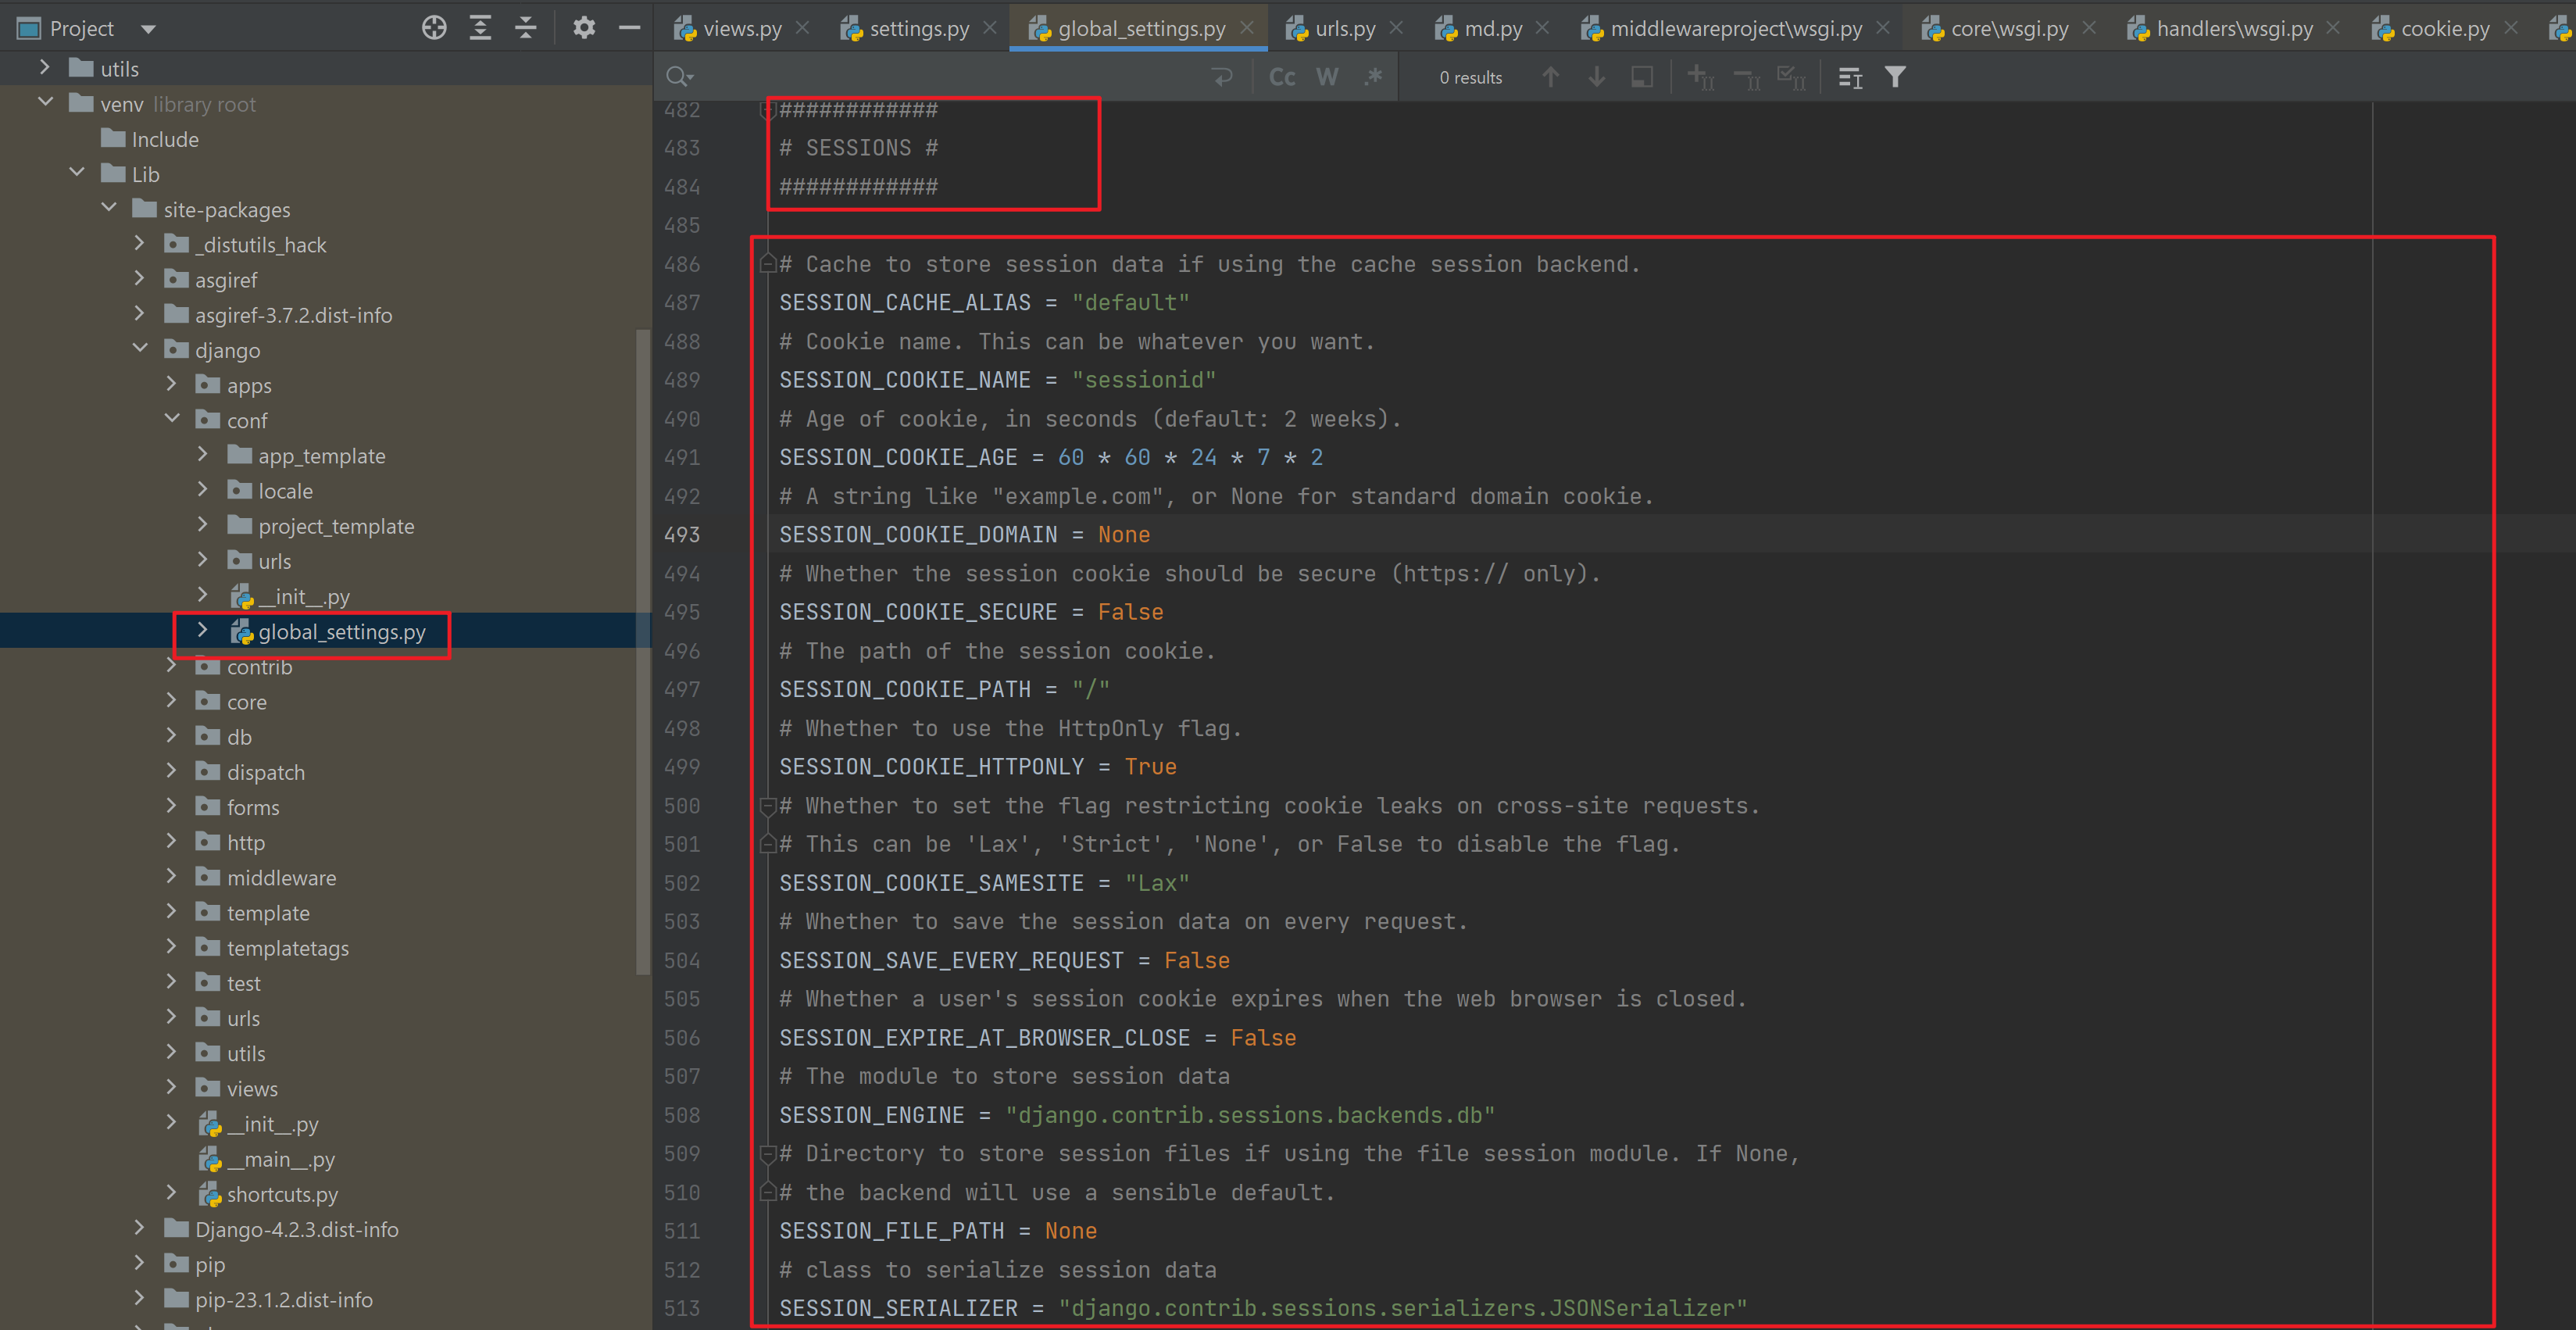Screen dimensions: 2576x1330
Task: Close the global_settings.py tab
Action: [x=1247, y=28]
